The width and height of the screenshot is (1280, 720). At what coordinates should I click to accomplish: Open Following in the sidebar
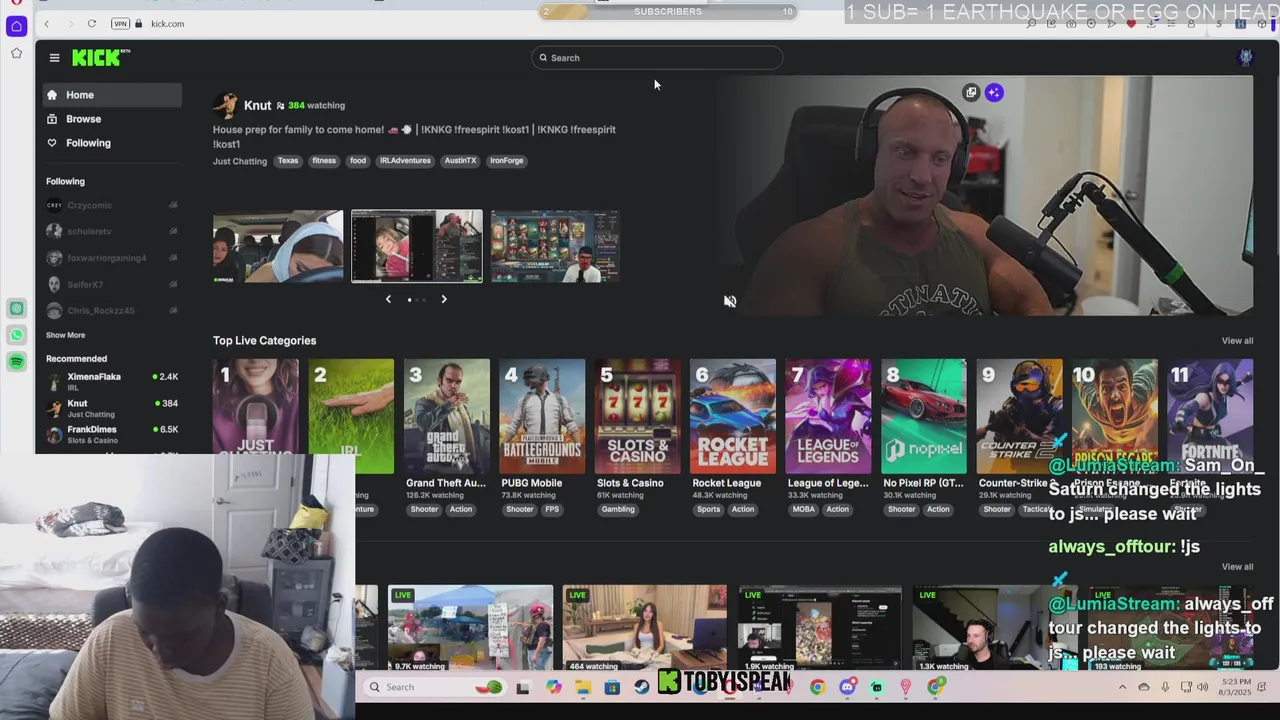click(112, 143)
